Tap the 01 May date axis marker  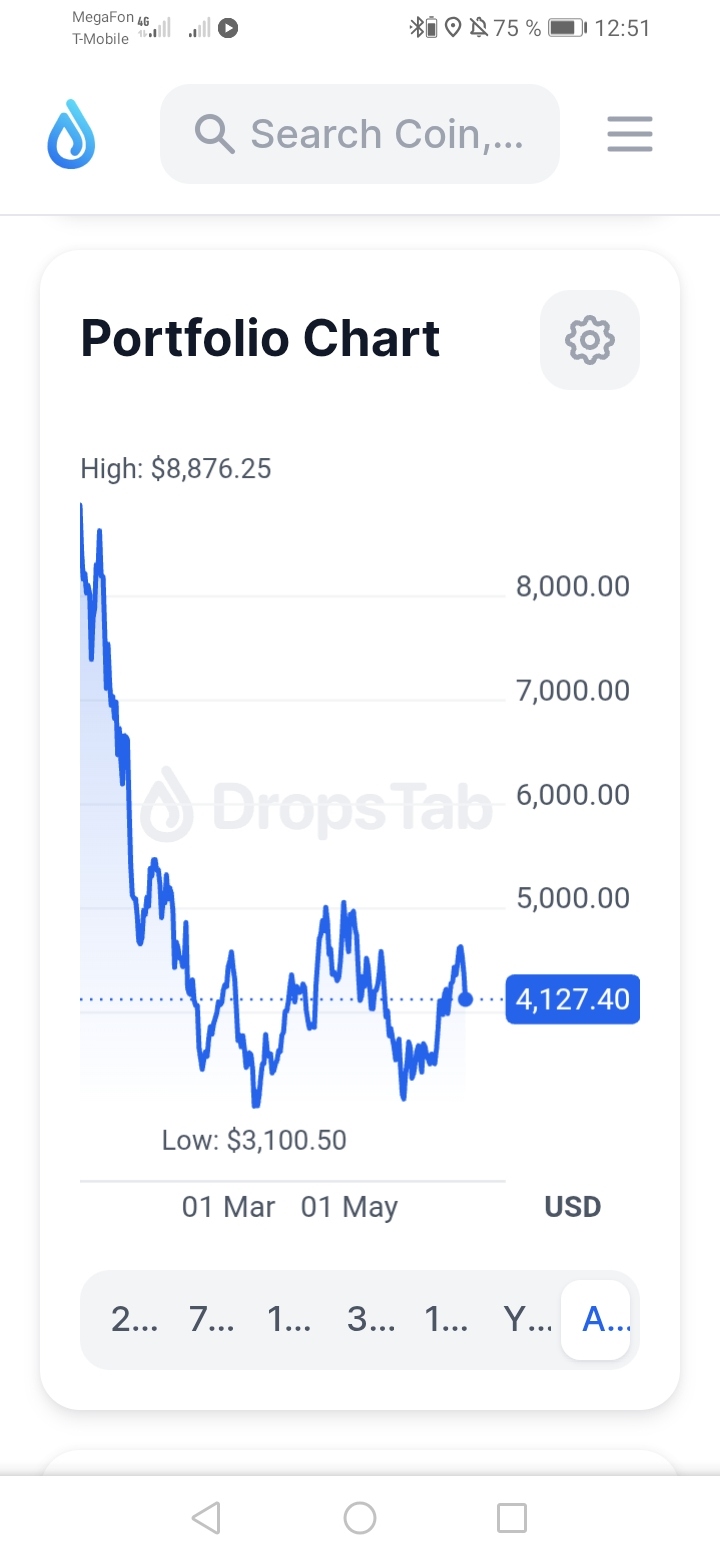(x=349, y=1207)
